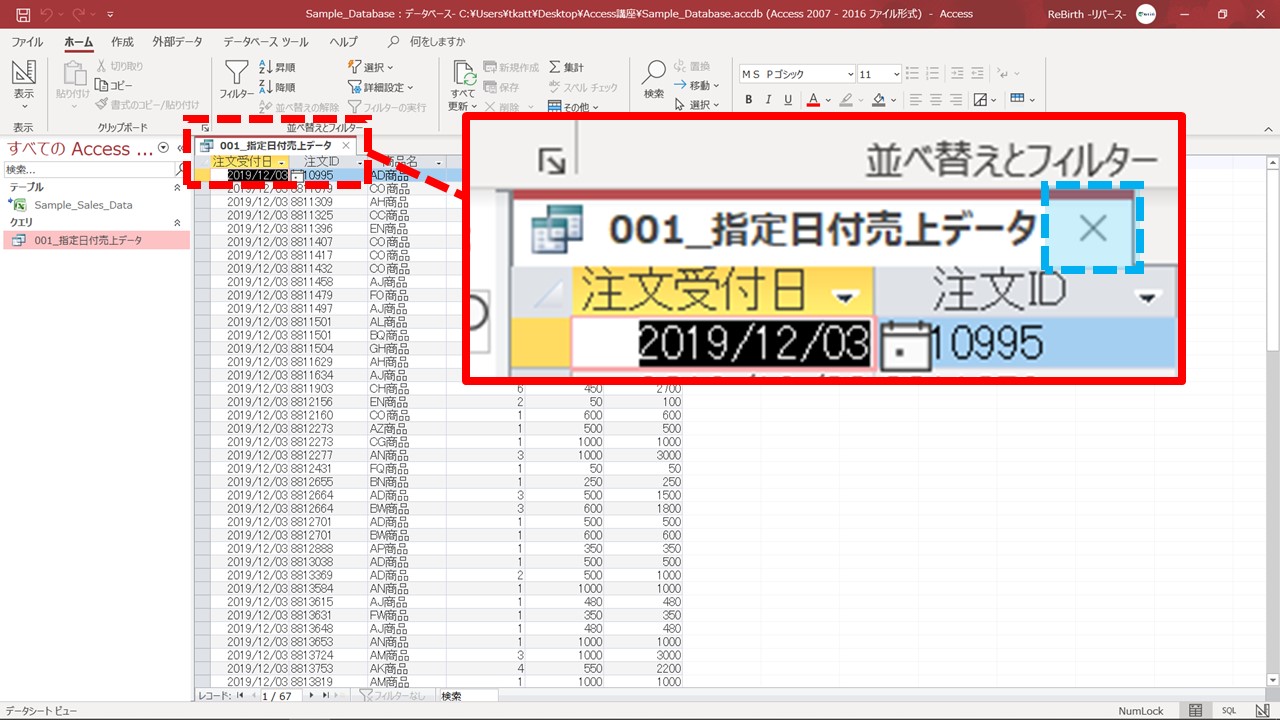Switch to SQL view in status bar
Viewport: 1280px width, 720px height.
pyautogui.click(x=1229, y=710)
